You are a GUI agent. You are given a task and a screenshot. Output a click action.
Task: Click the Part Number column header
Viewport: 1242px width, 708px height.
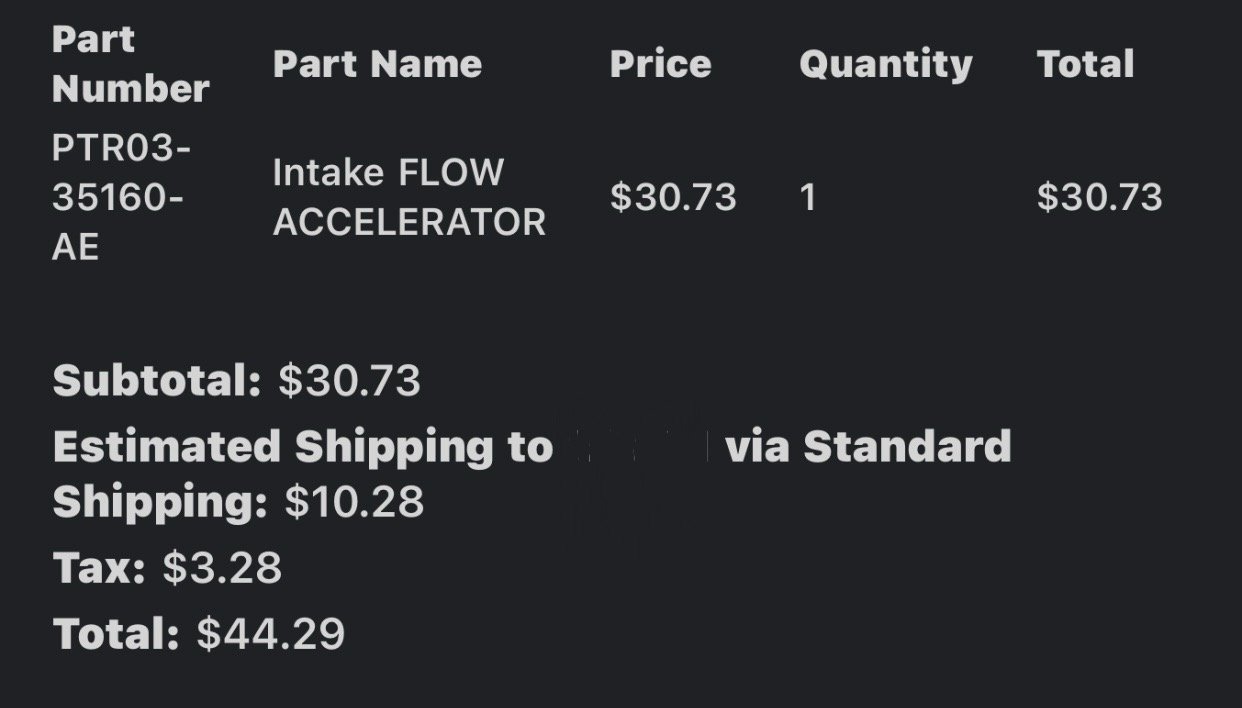pyautogui.click(x=130, y=64)
